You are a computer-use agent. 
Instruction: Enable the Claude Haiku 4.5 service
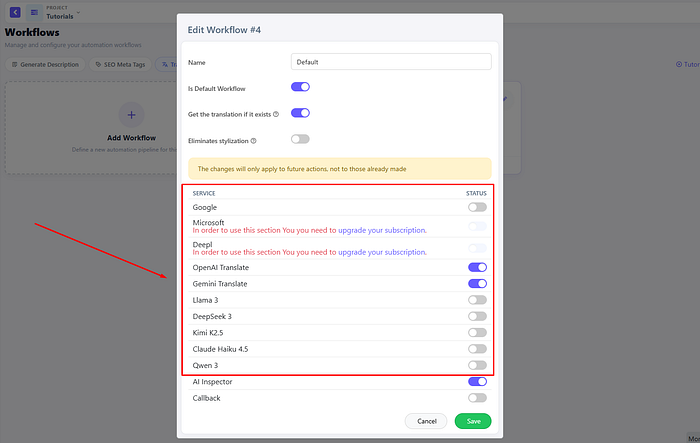477,349
